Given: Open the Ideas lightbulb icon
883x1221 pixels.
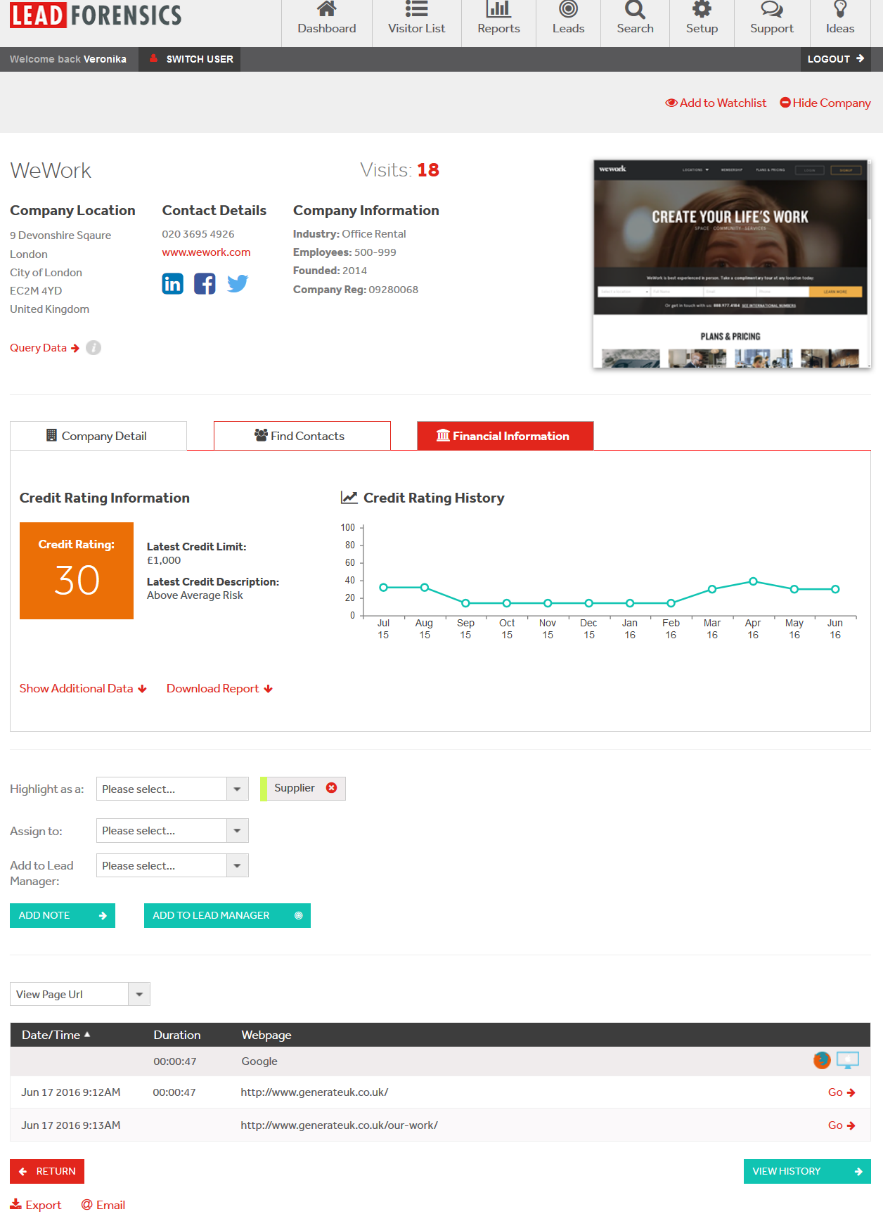Looking at the screenshot, I should tap(840, 10).
